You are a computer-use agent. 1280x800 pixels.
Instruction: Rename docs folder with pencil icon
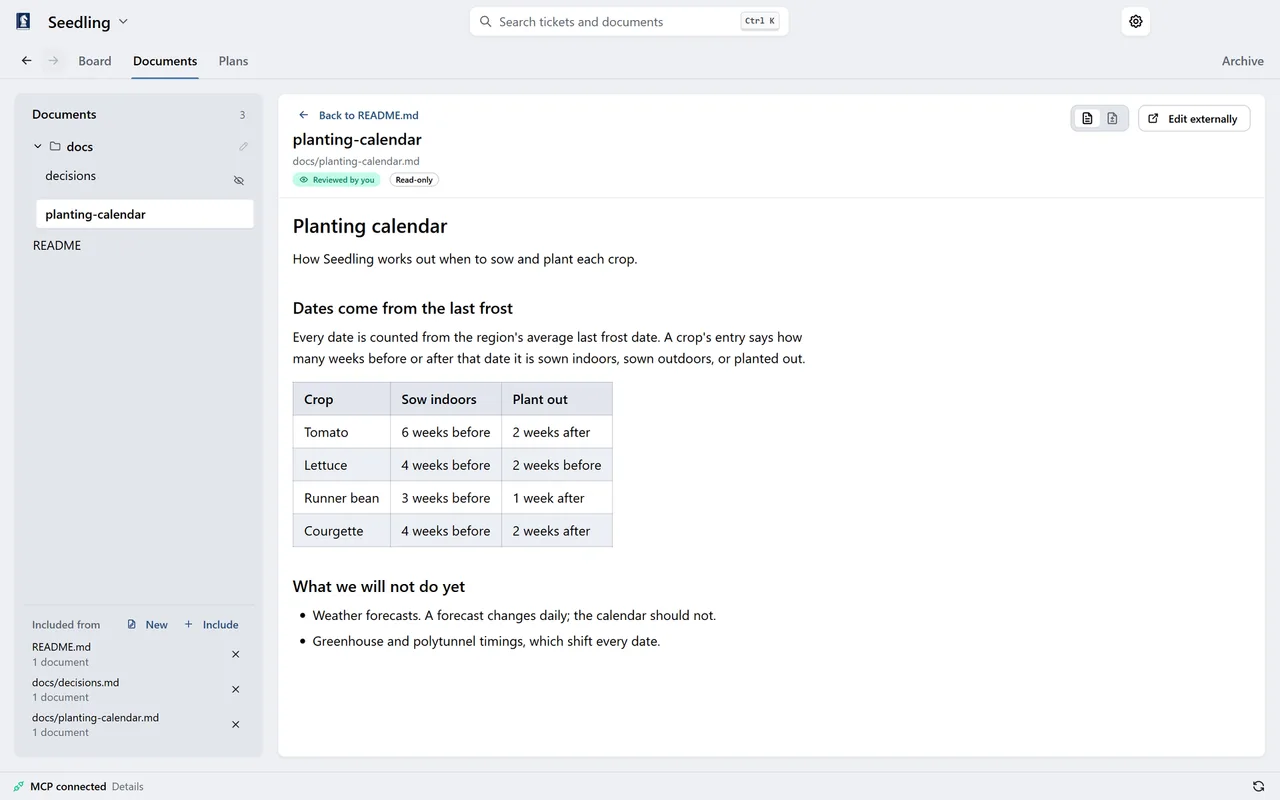click(243, 146)
